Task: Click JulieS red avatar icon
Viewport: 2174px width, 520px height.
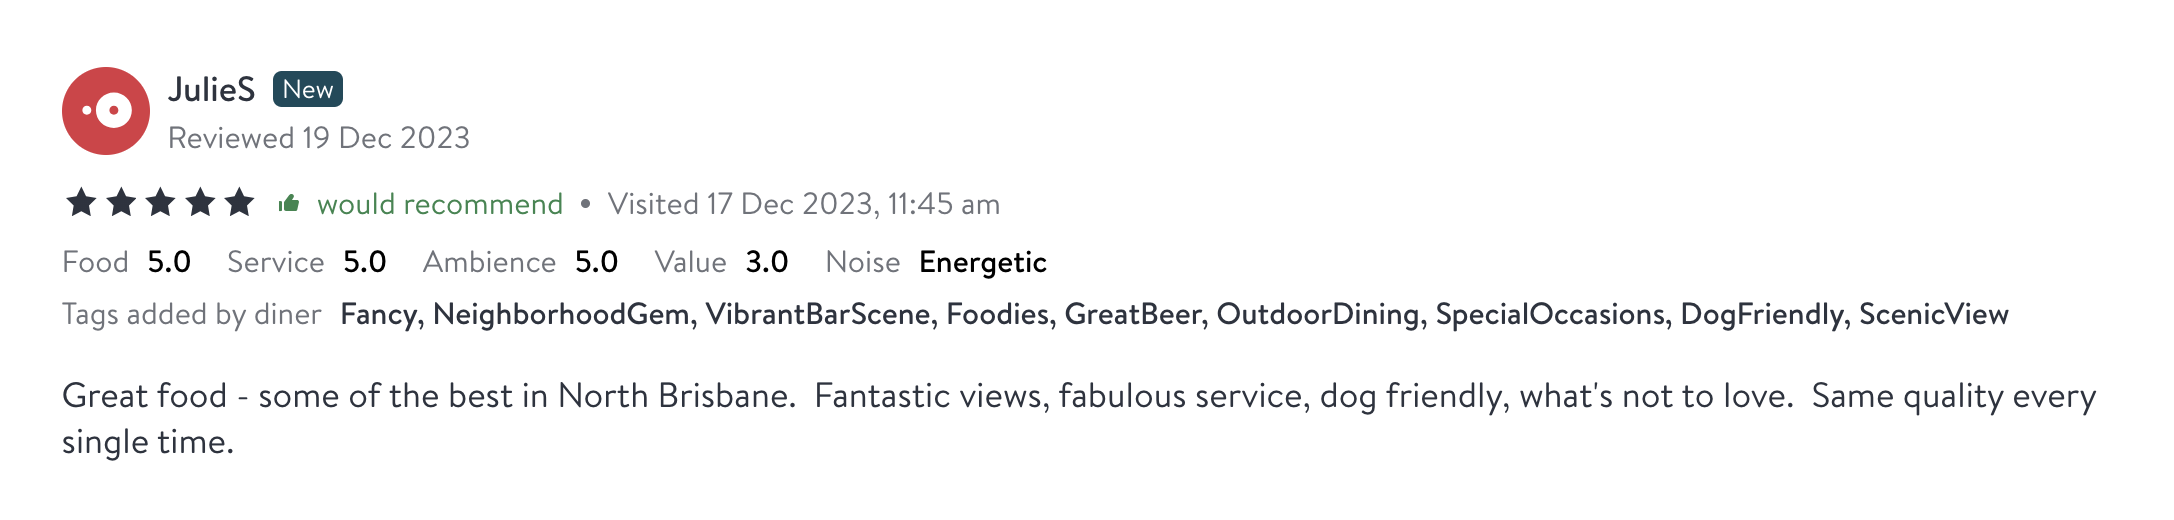Action: click(x=106, y=111)
